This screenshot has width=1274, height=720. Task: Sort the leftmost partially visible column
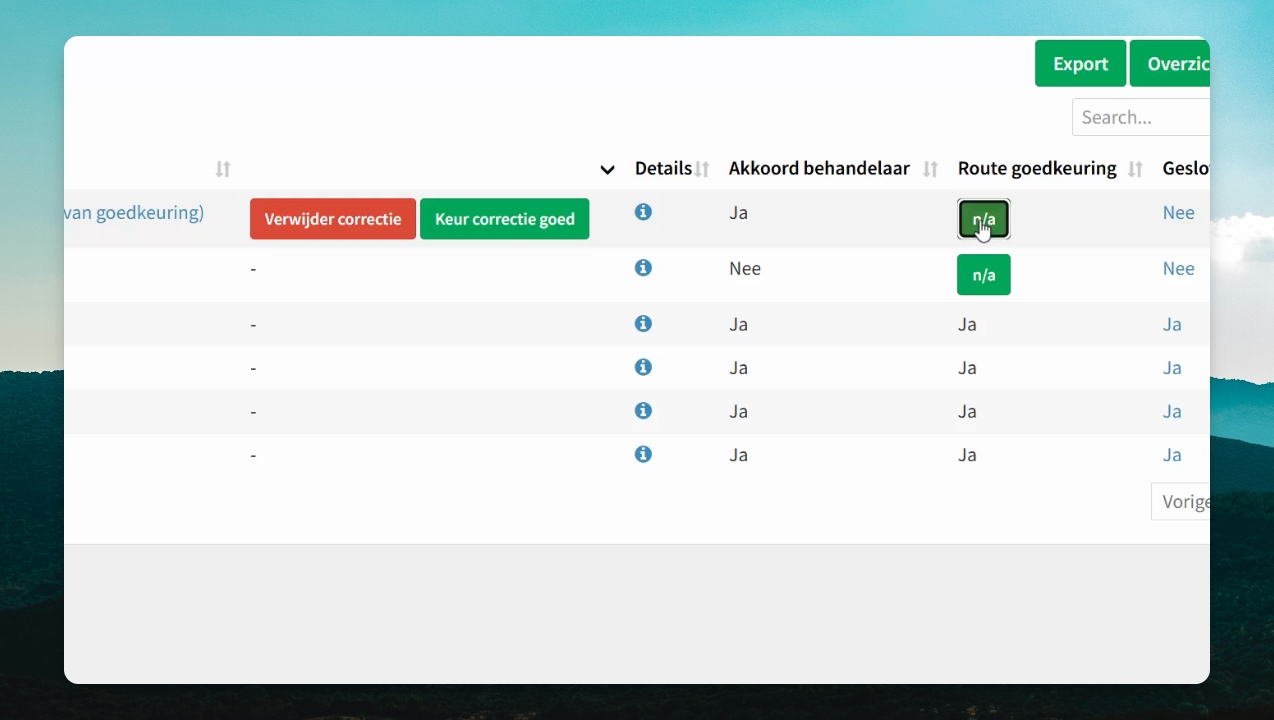223,169
